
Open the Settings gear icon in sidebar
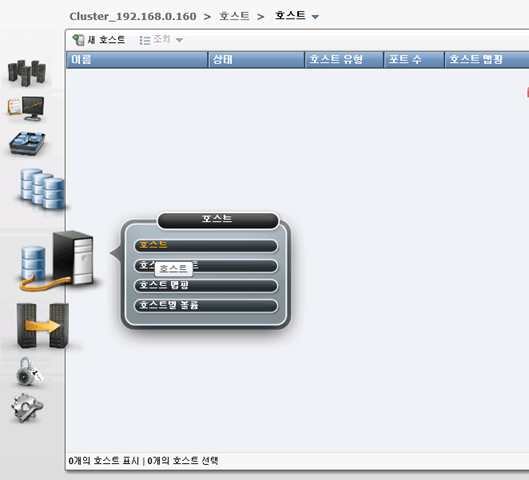coord(27,407)
